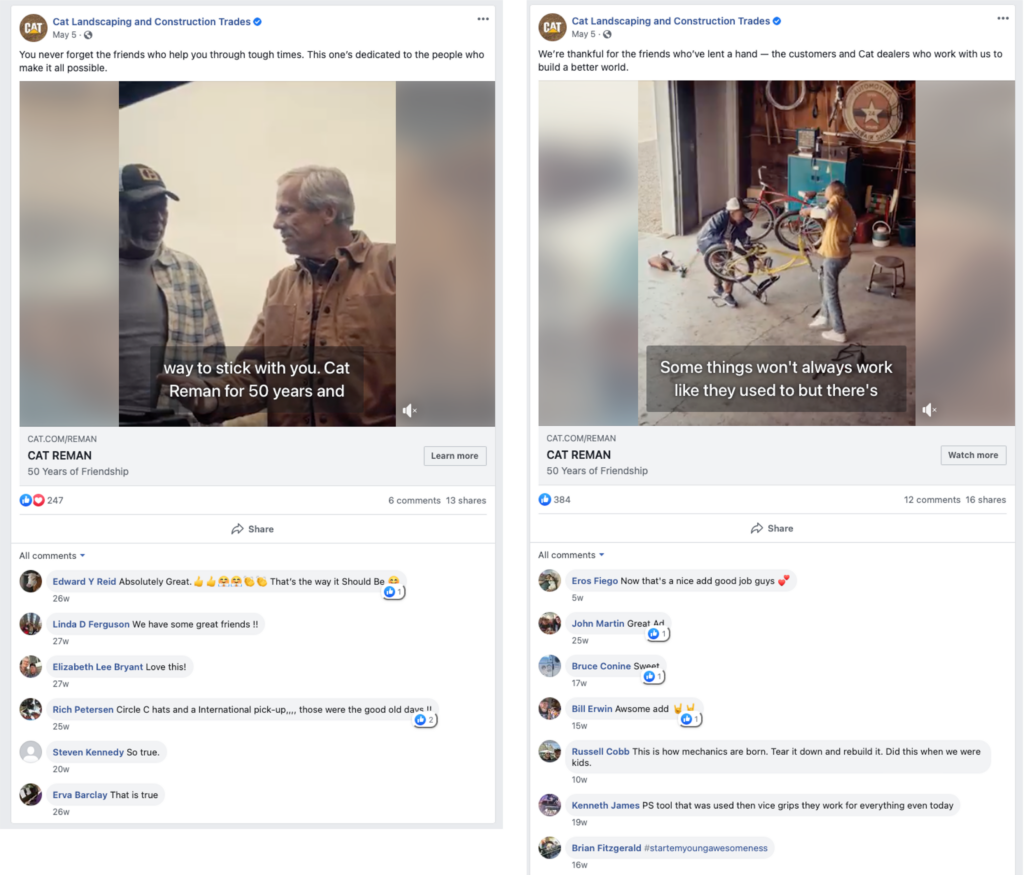Unmute the bicycle garage video
Viewport: 1024px width, 875px height.
coord(929,409)
